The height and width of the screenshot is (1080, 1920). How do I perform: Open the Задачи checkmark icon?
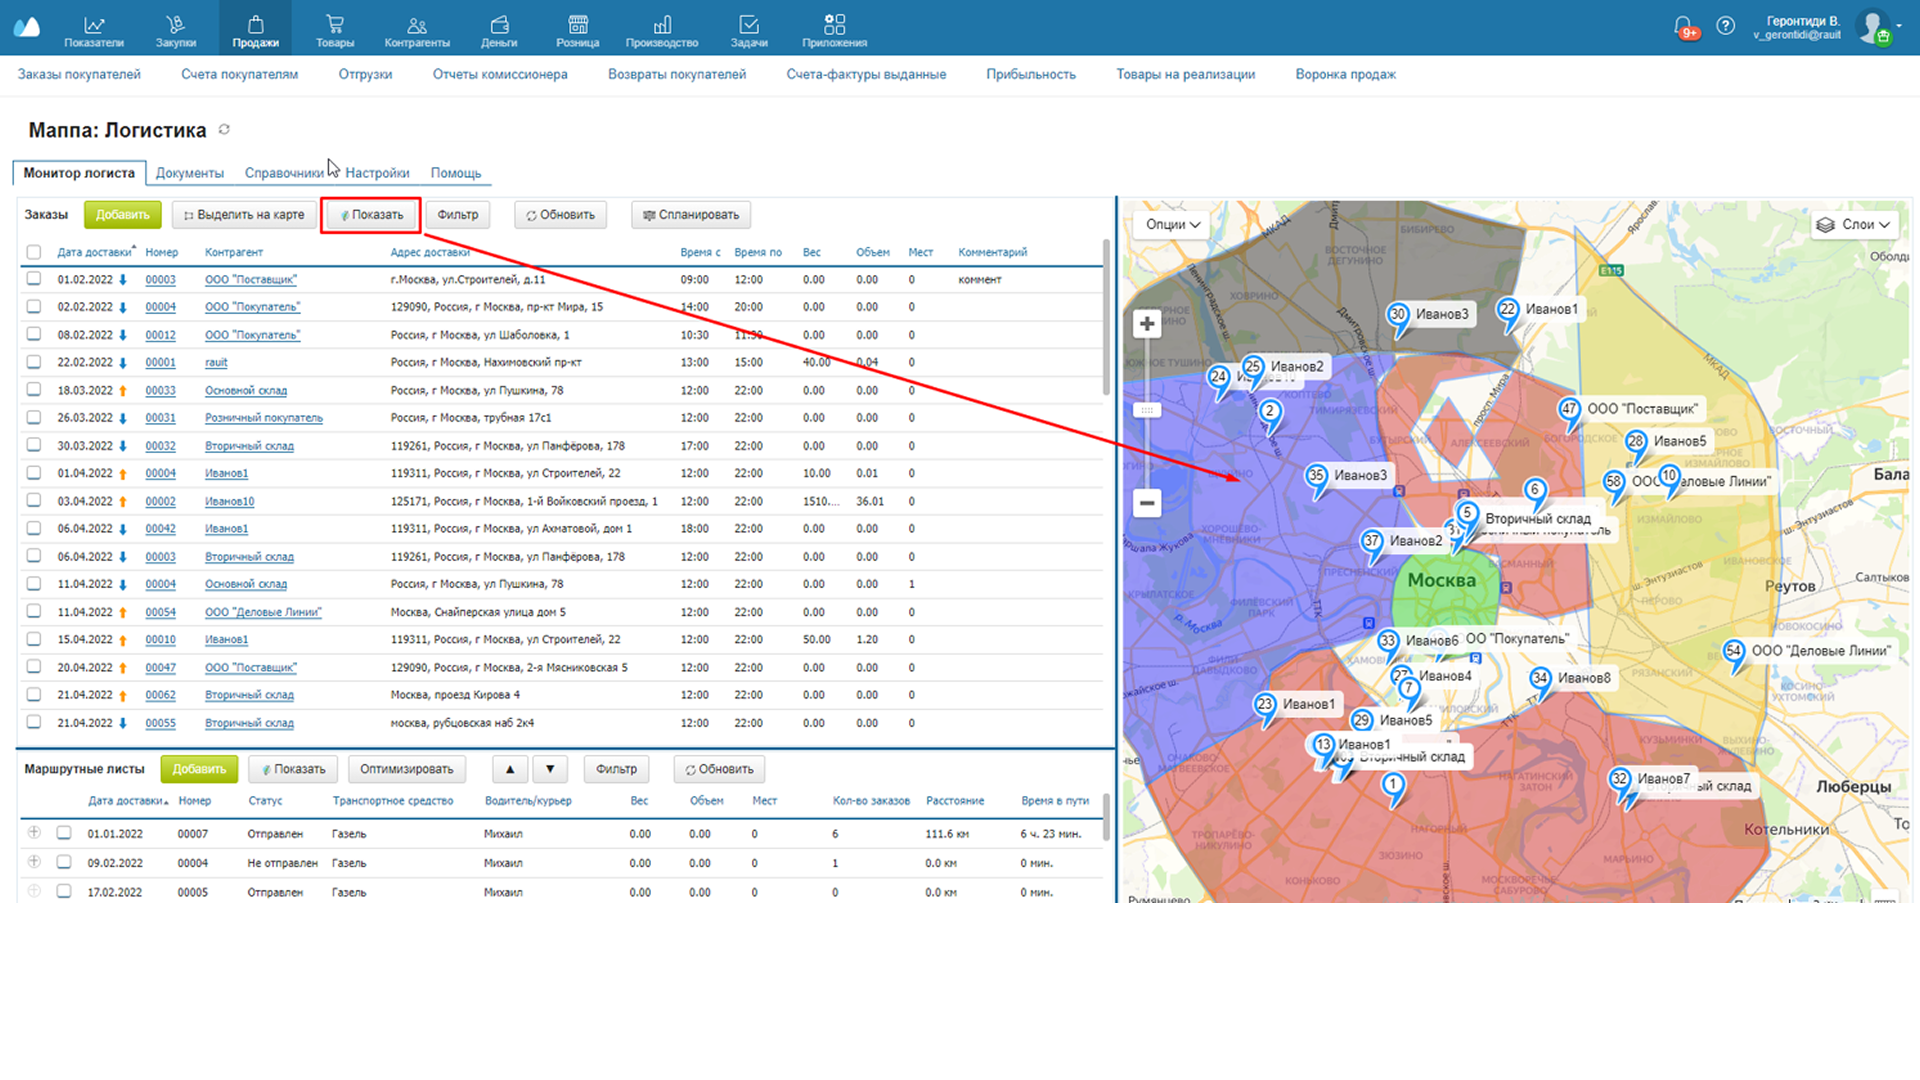coord(749,24)
